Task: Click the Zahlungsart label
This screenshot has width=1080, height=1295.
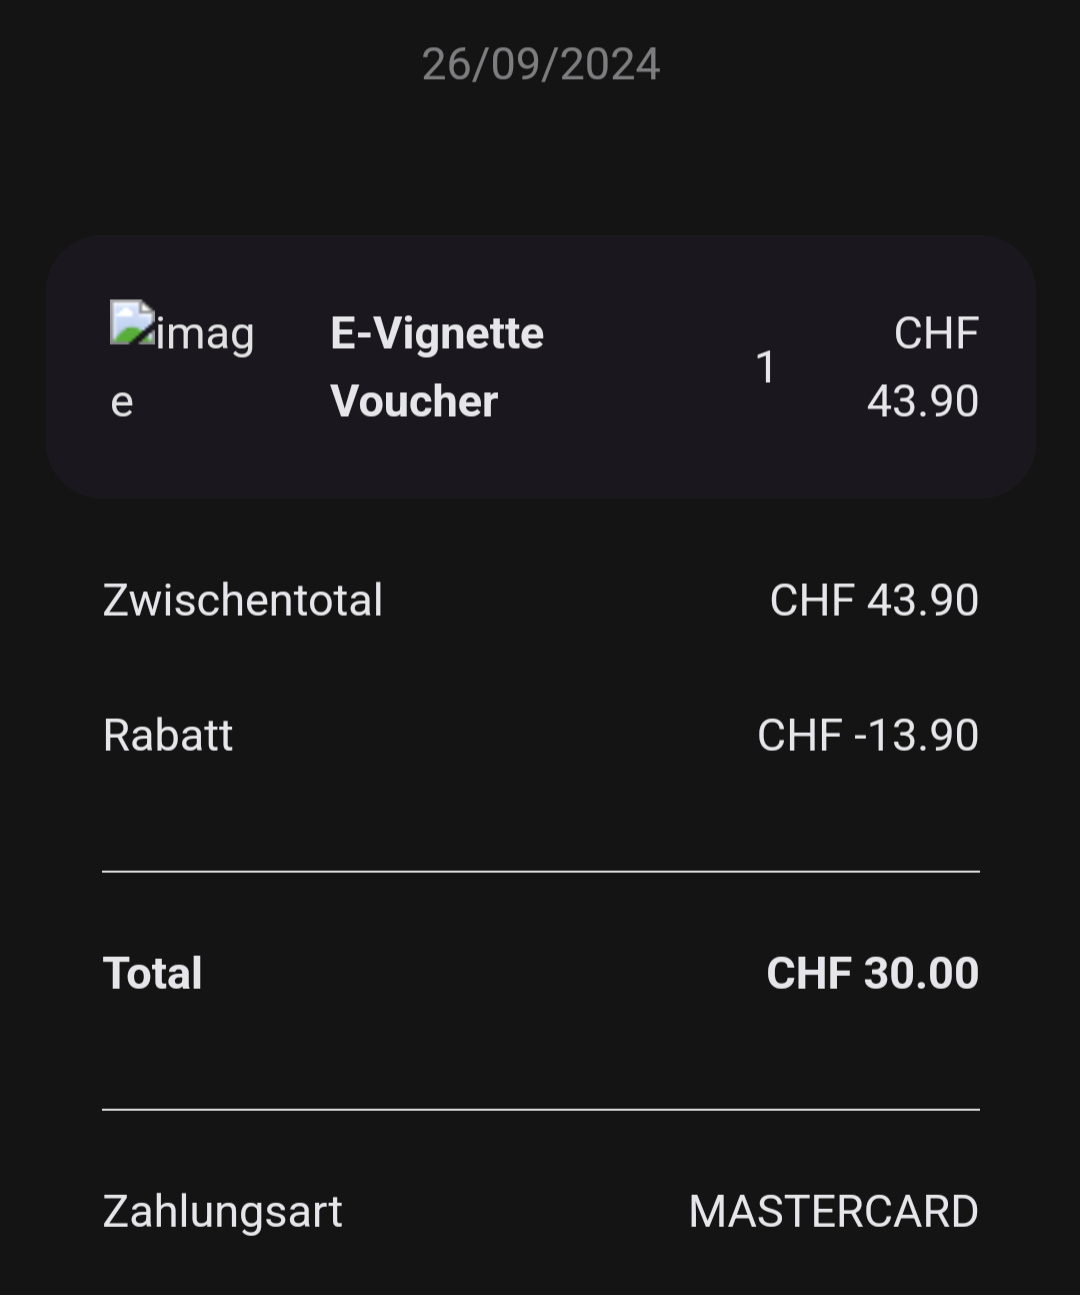Action: point(223,1211)
